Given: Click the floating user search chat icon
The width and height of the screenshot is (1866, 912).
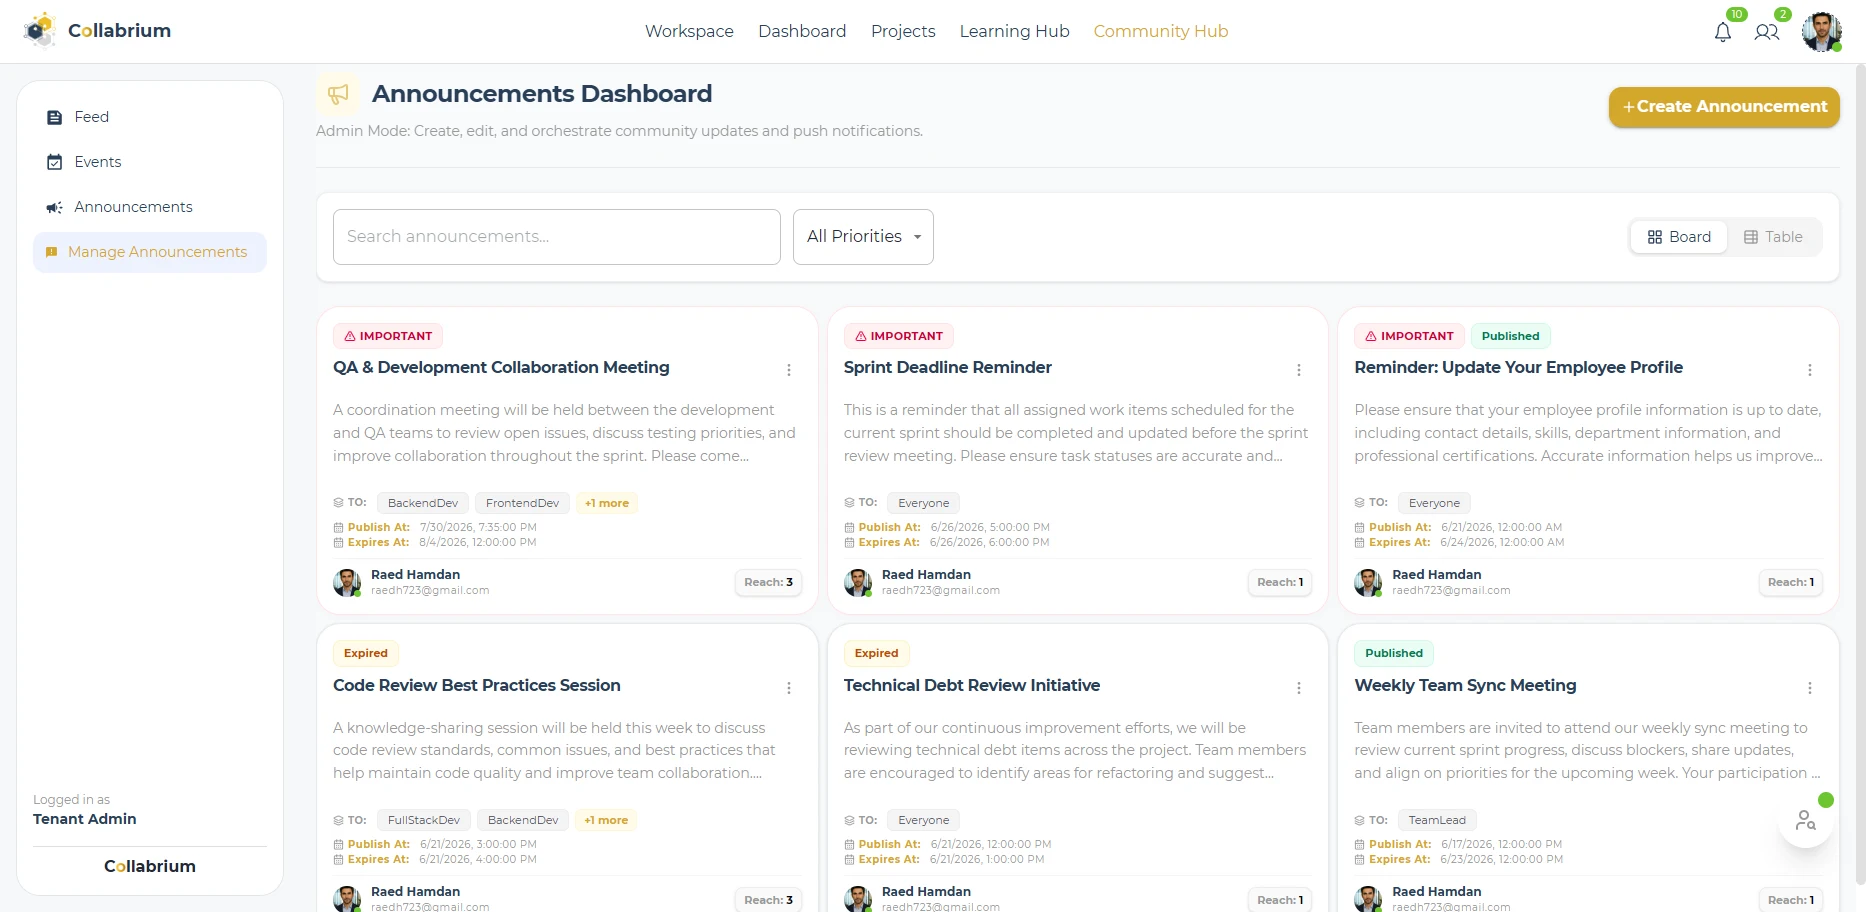Looking at the screenshot, I should (x=1806, y=821).
